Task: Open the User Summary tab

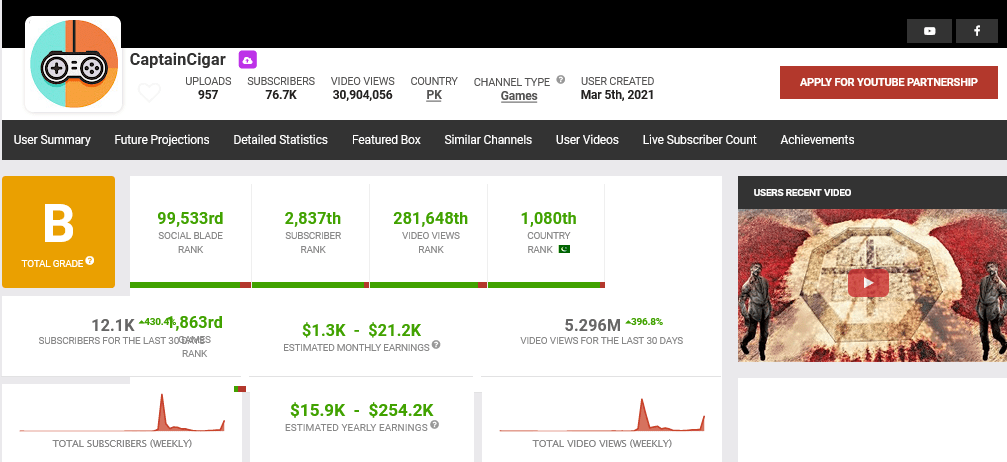Action: (x=52, y=139)
